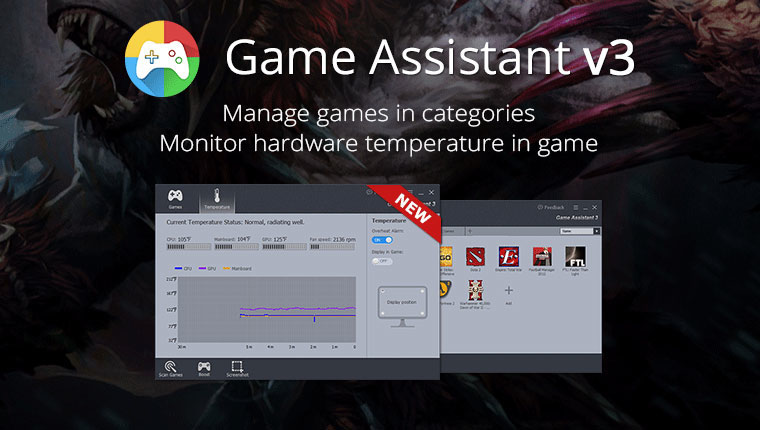Click the Current Temperature Status text
This screenshot has height=430, width=760.
(x=235, y=222)
